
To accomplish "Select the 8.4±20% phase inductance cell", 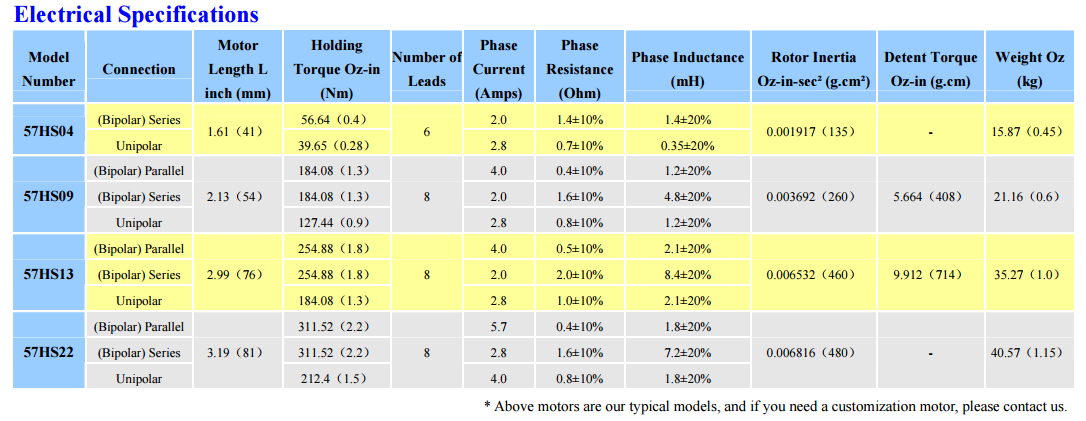I will click(x=687, y=274).
